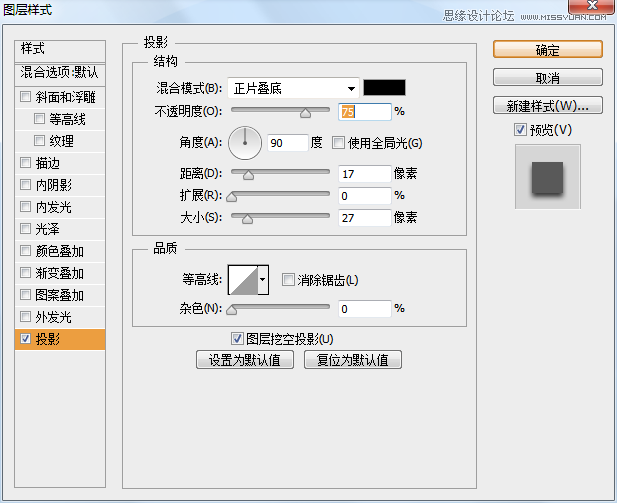The image size is (617, 503).
Task: Toggle 使用全局光(G) checkbox
Action: [338, 142]
